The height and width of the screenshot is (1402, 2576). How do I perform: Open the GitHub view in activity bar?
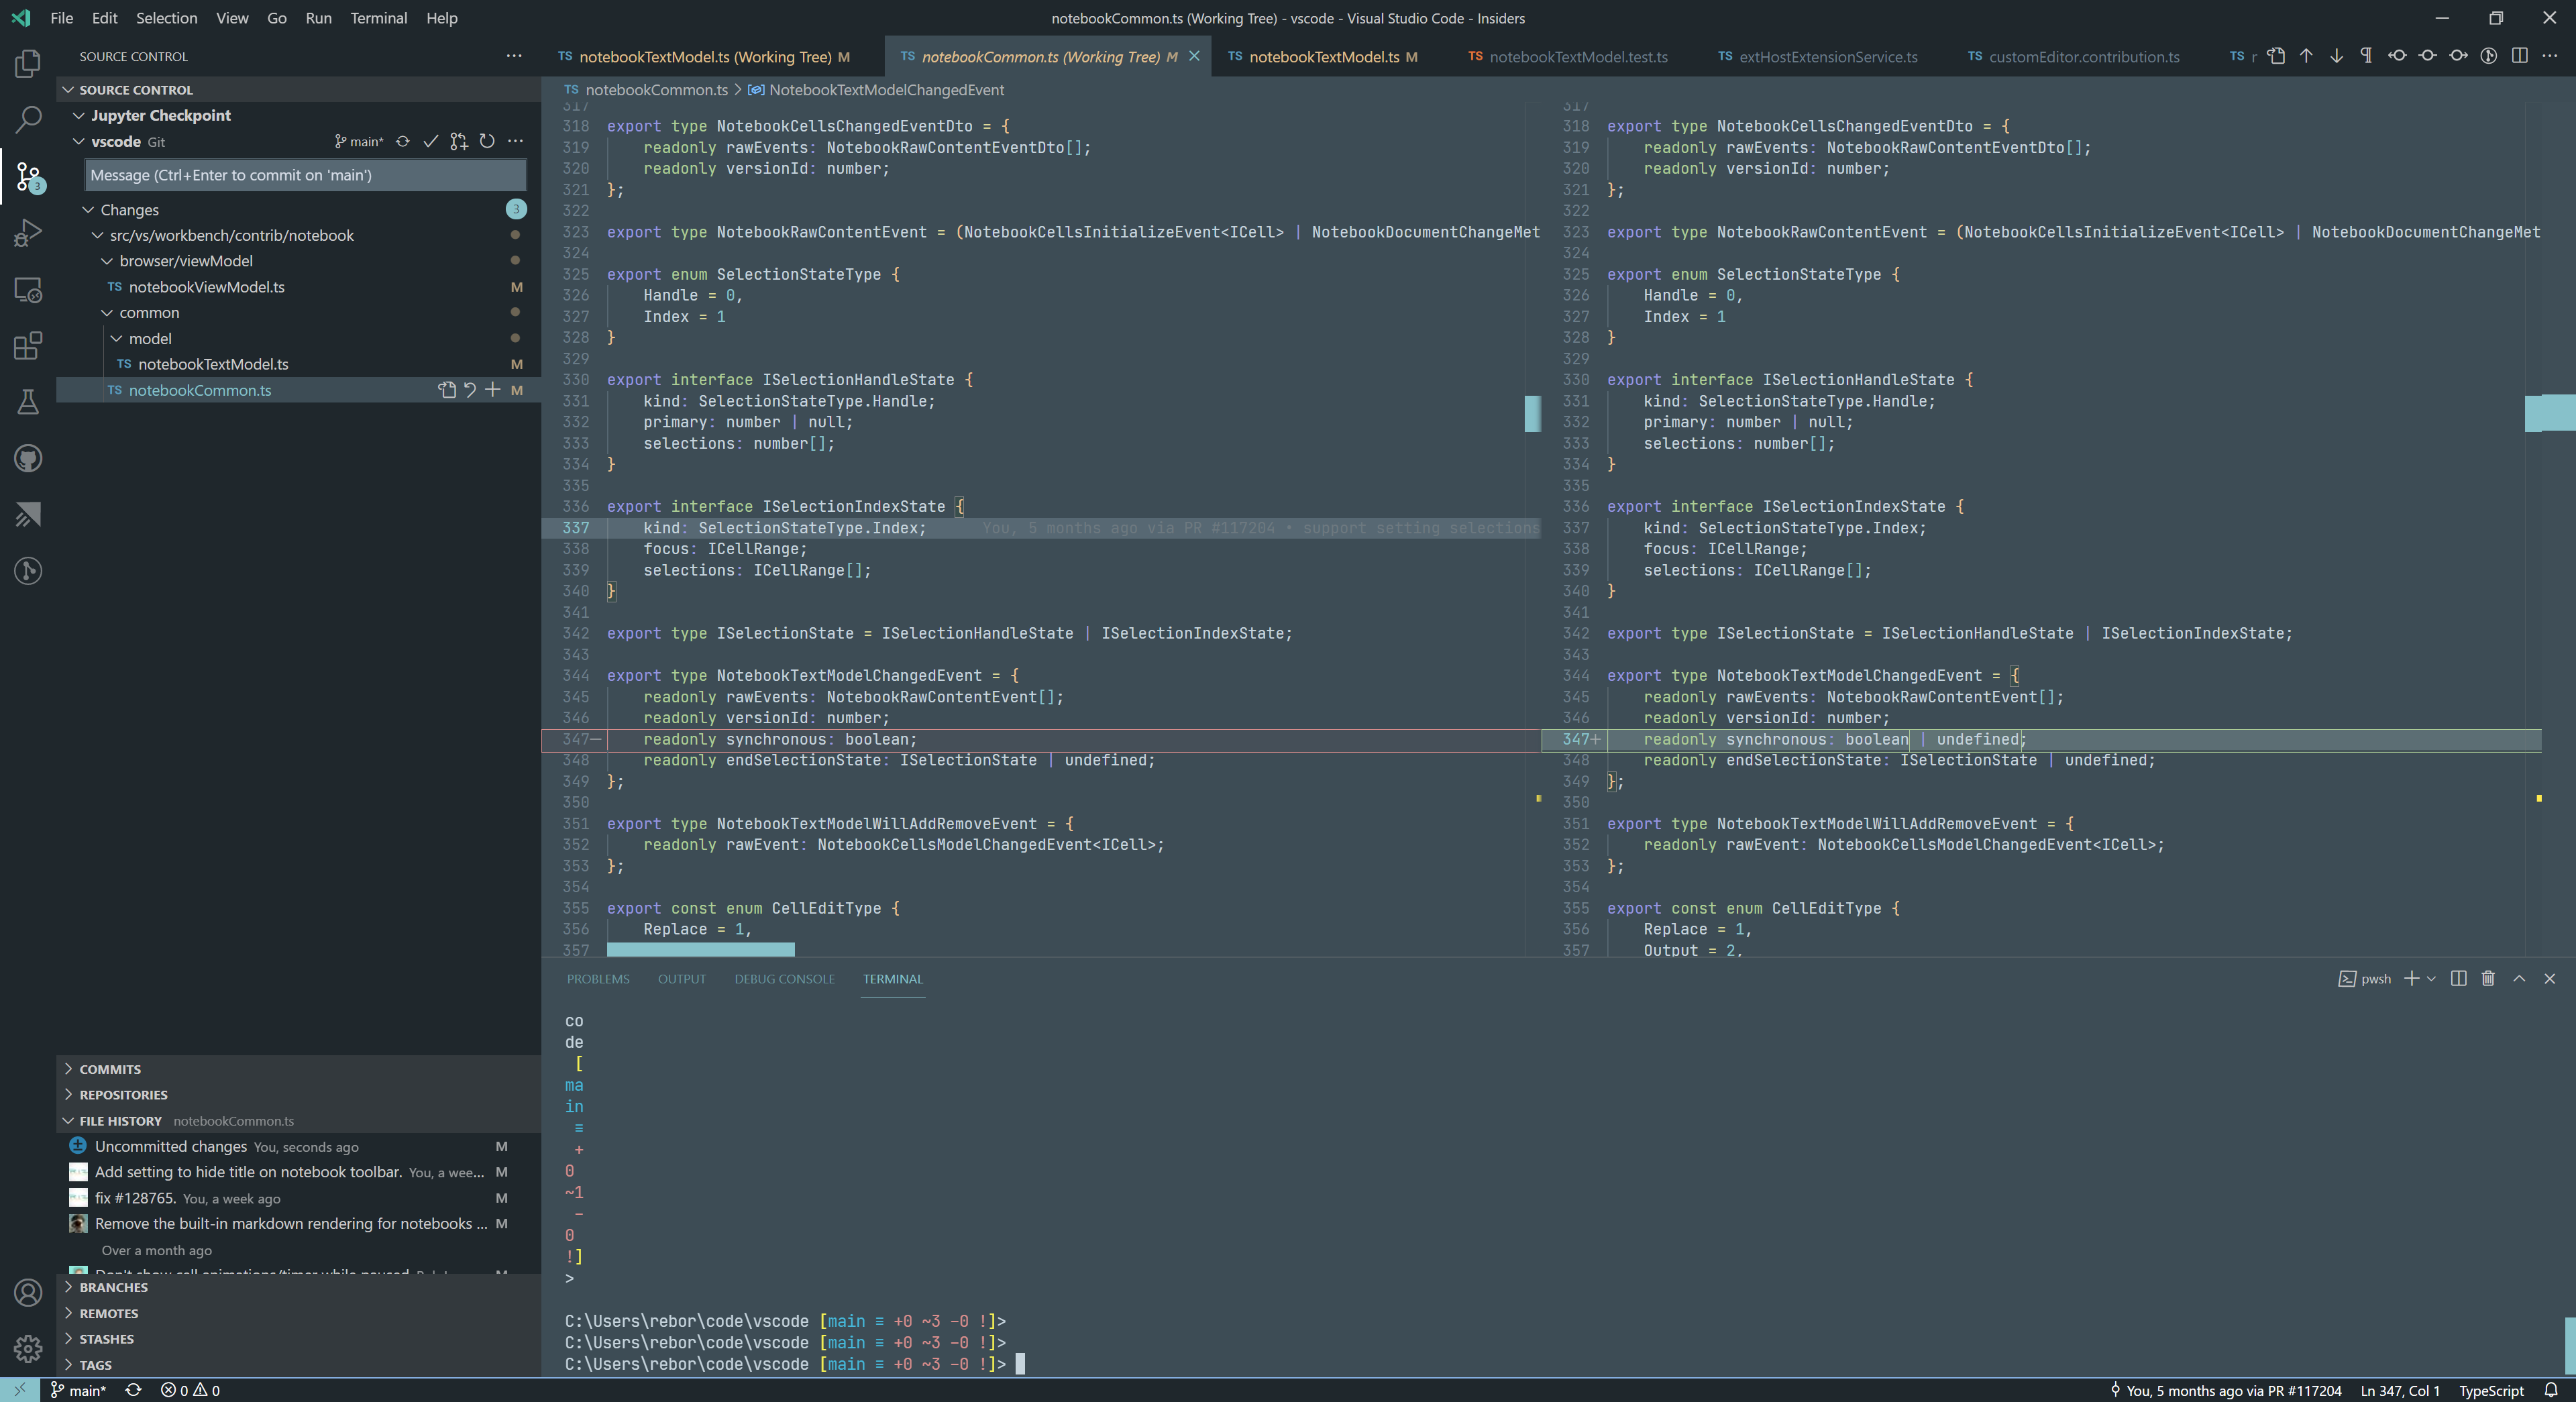28,459
